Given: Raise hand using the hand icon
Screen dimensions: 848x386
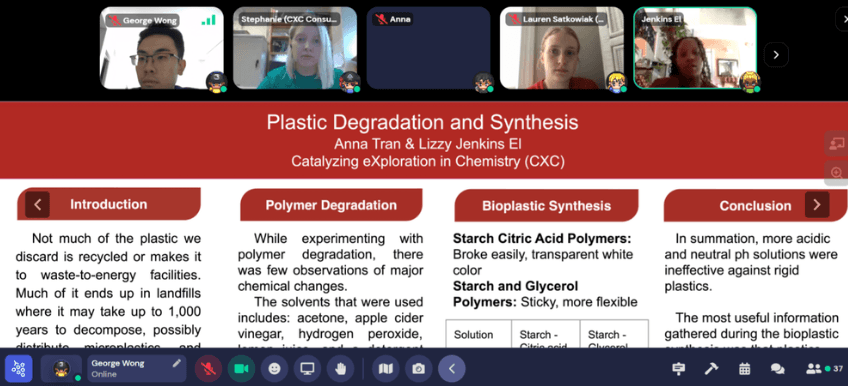Looking at the screenshot, I should pos(340,369).
